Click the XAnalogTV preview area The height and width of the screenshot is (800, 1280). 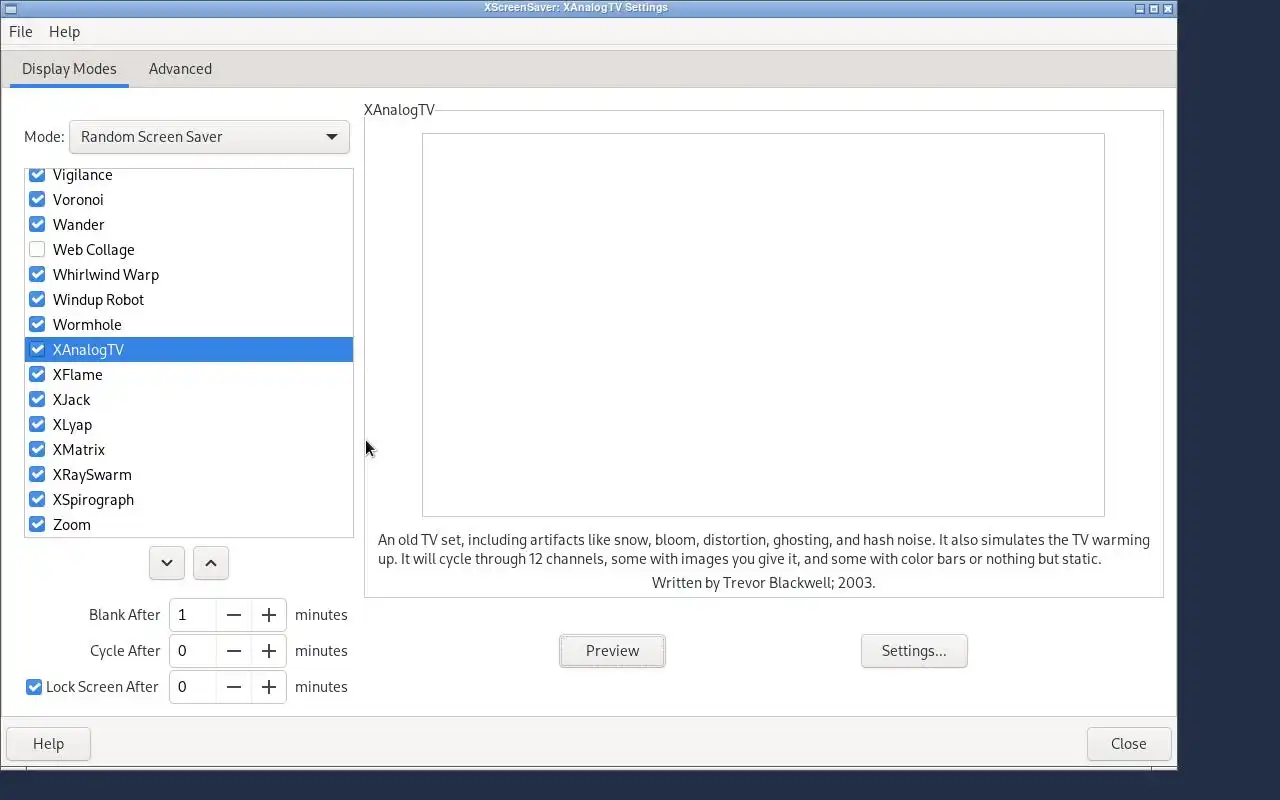click(x=763, y=325)
